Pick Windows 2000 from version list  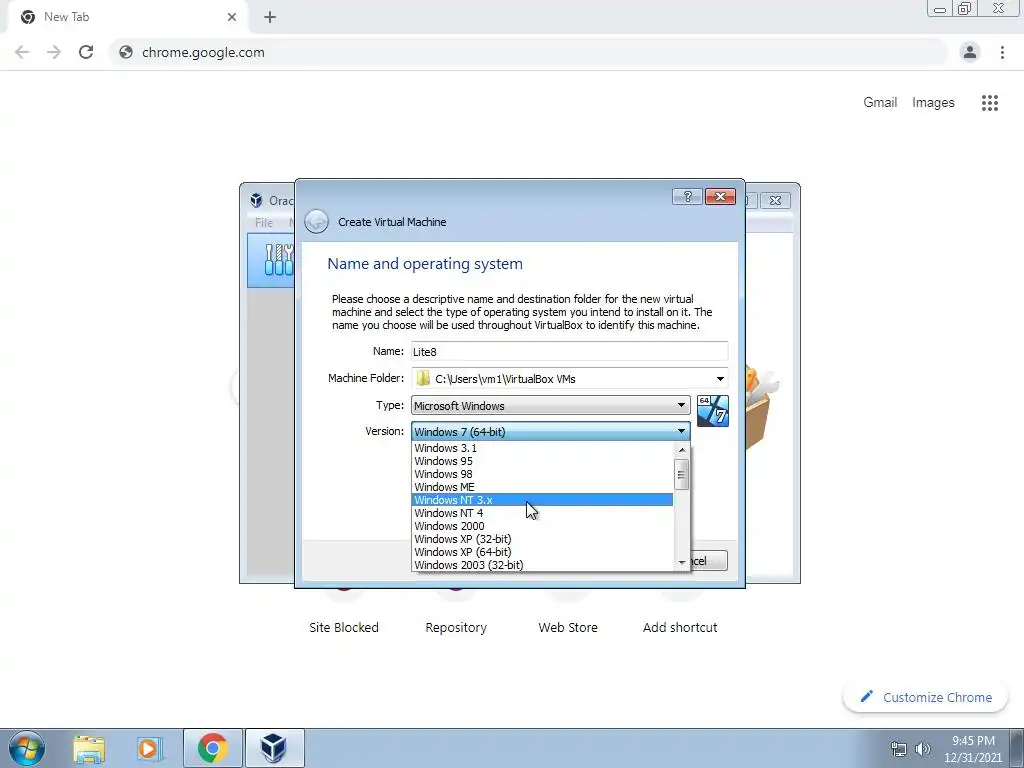point(542,526)
